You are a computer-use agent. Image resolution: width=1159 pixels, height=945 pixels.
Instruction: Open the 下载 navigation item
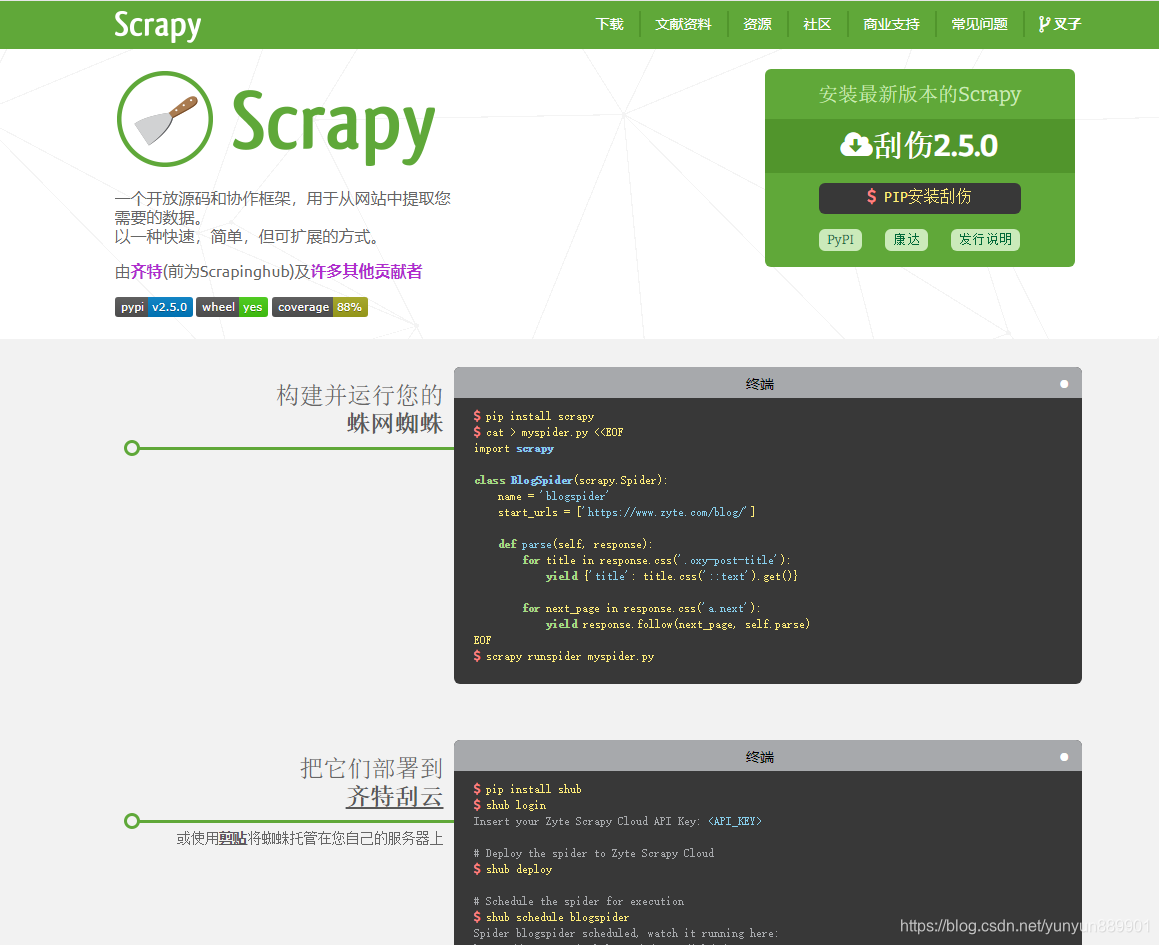pyautogui.click(x=609, y=24)
